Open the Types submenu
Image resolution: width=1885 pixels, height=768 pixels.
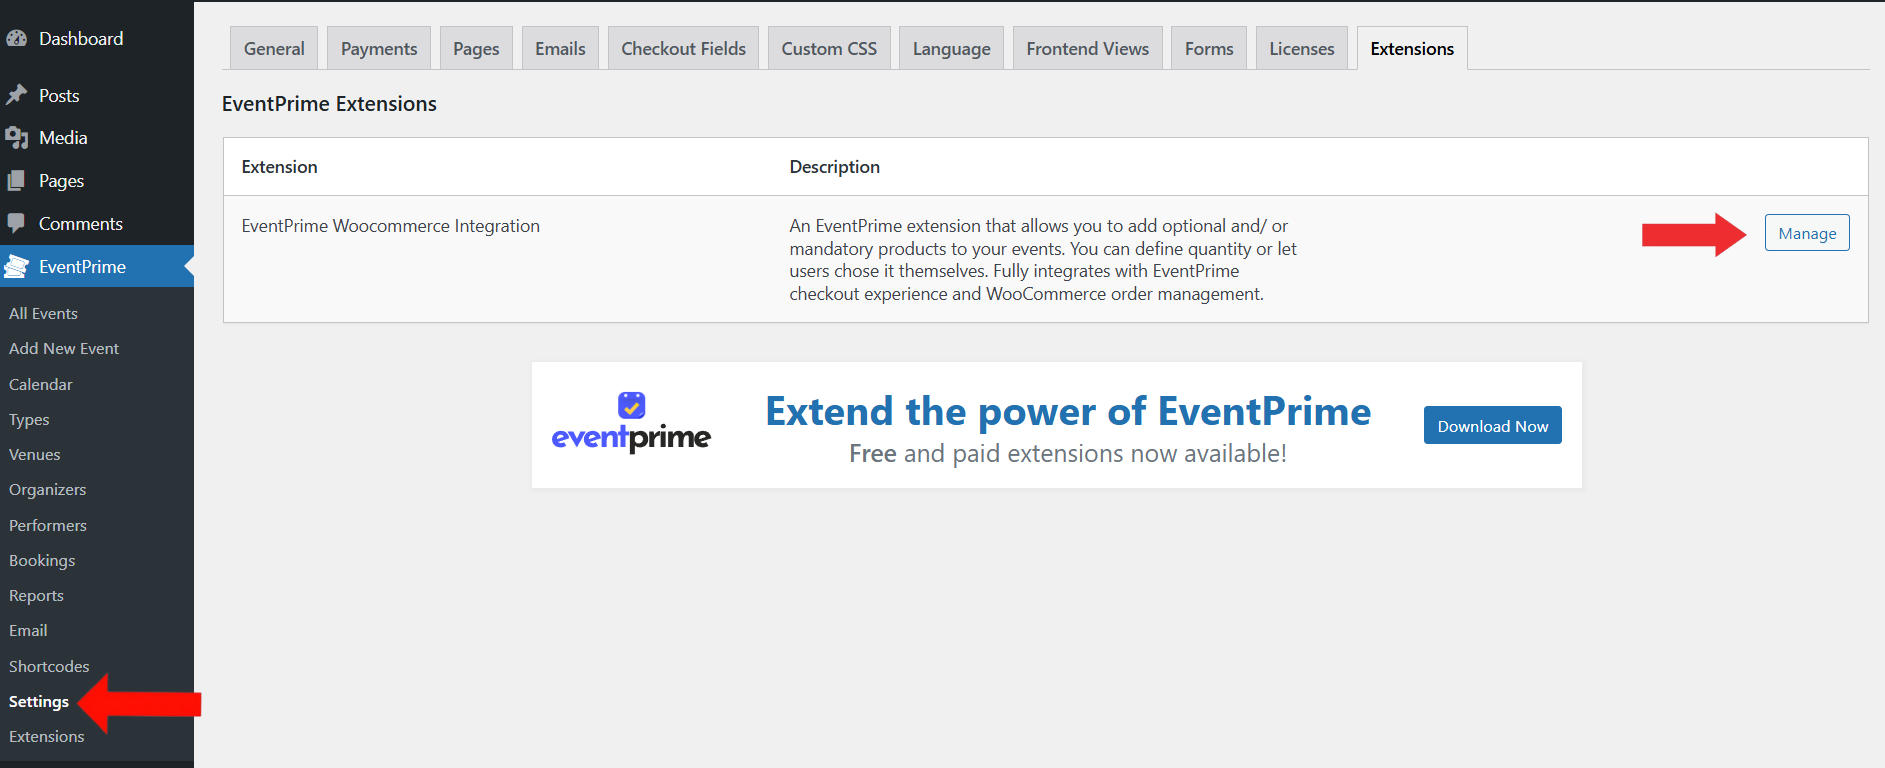coord(29,420)
